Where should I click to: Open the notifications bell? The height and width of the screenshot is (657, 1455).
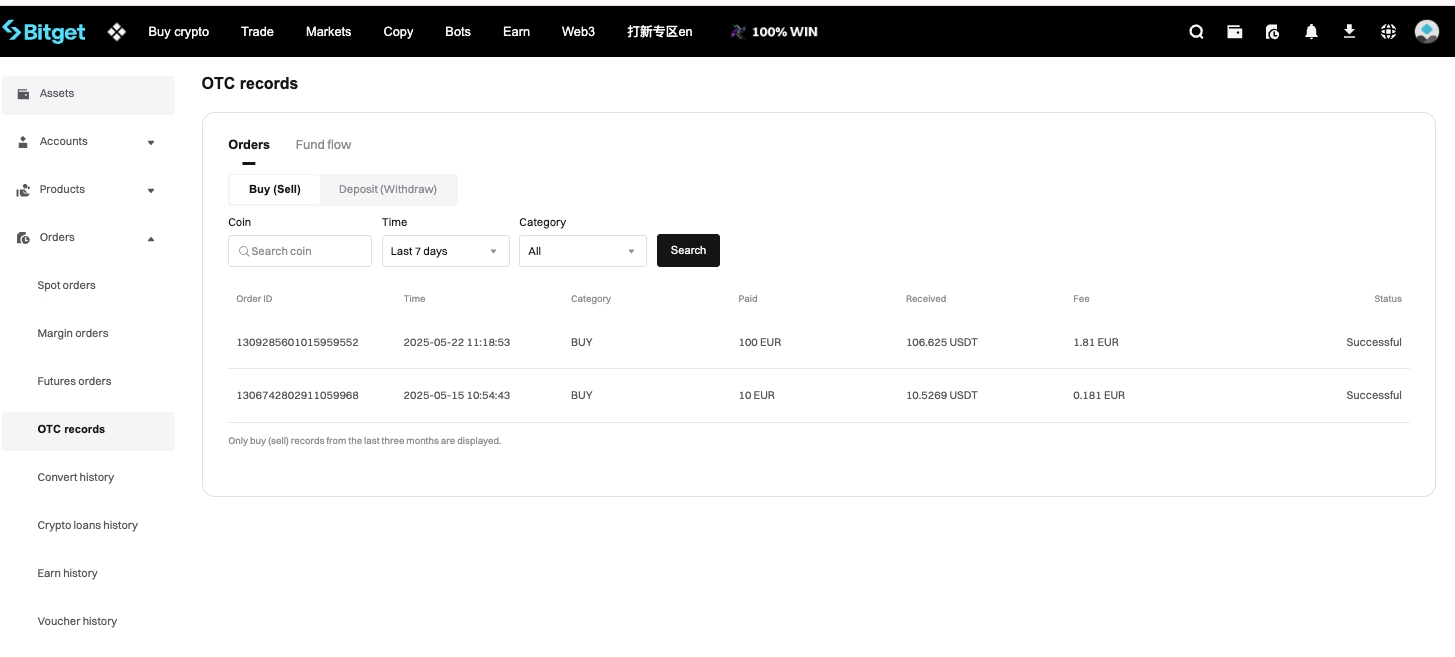[x=1311, y=32]
